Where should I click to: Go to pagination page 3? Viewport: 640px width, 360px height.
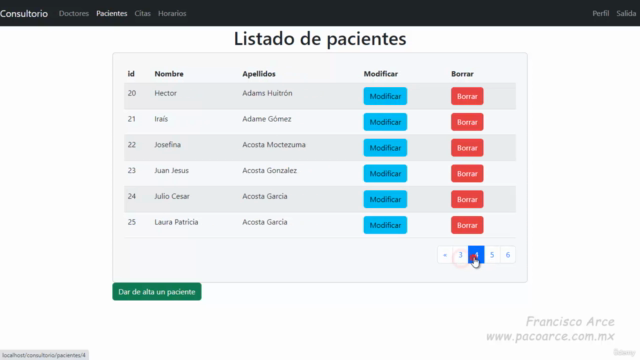click(x=460, y=255)
